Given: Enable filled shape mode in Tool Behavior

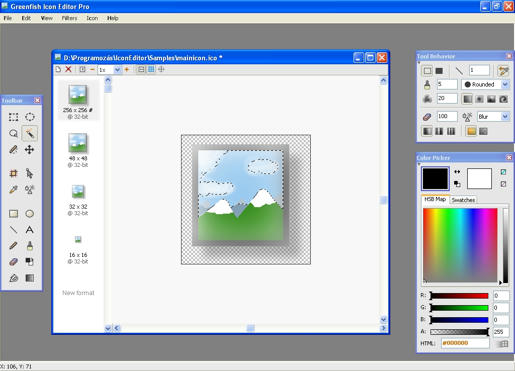Looking at the screenshot, I should pos(439,71).
